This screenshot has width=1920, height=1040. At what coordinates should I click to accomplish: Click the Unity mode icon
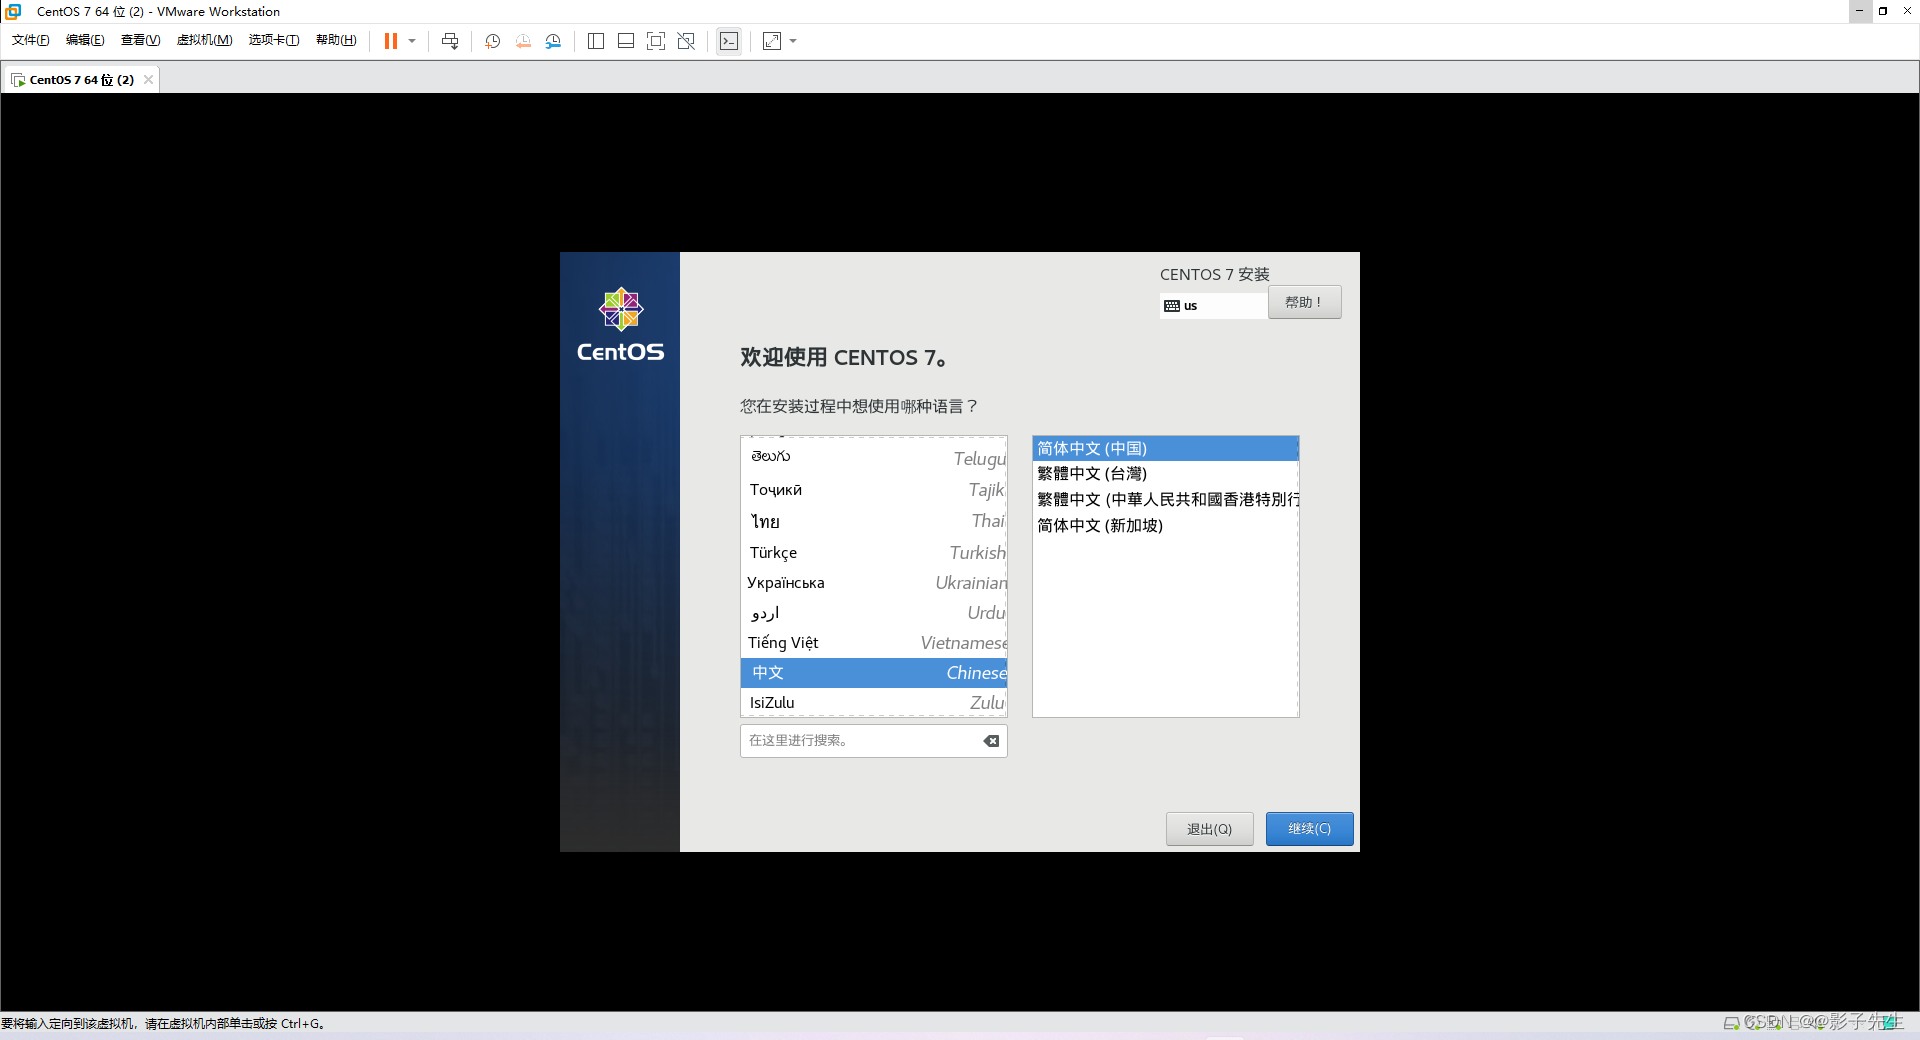686,41
